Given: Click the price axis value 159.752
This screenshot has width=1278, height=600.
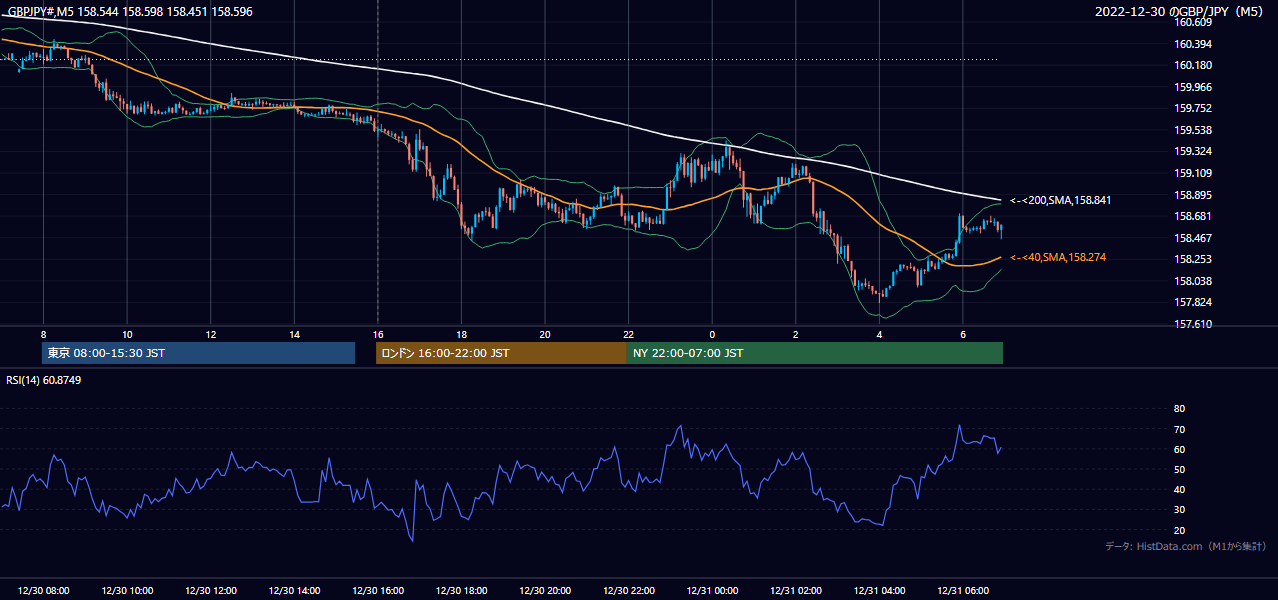Looking at the screenshot, I should click(1193, 108).
